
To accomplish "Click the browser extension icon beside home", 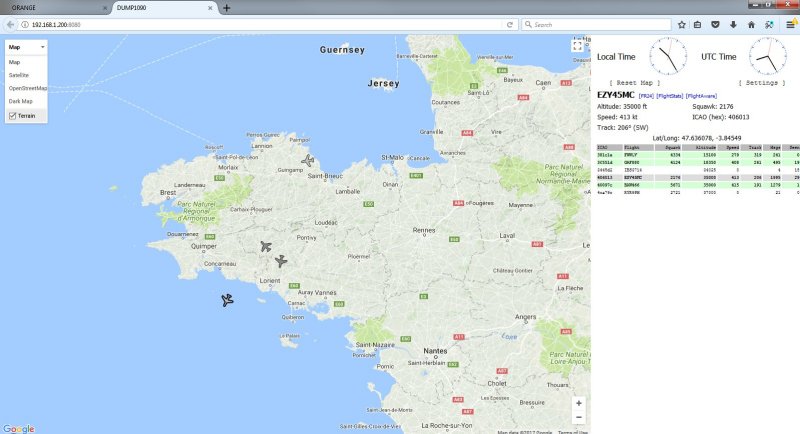I will click(769, 24).
